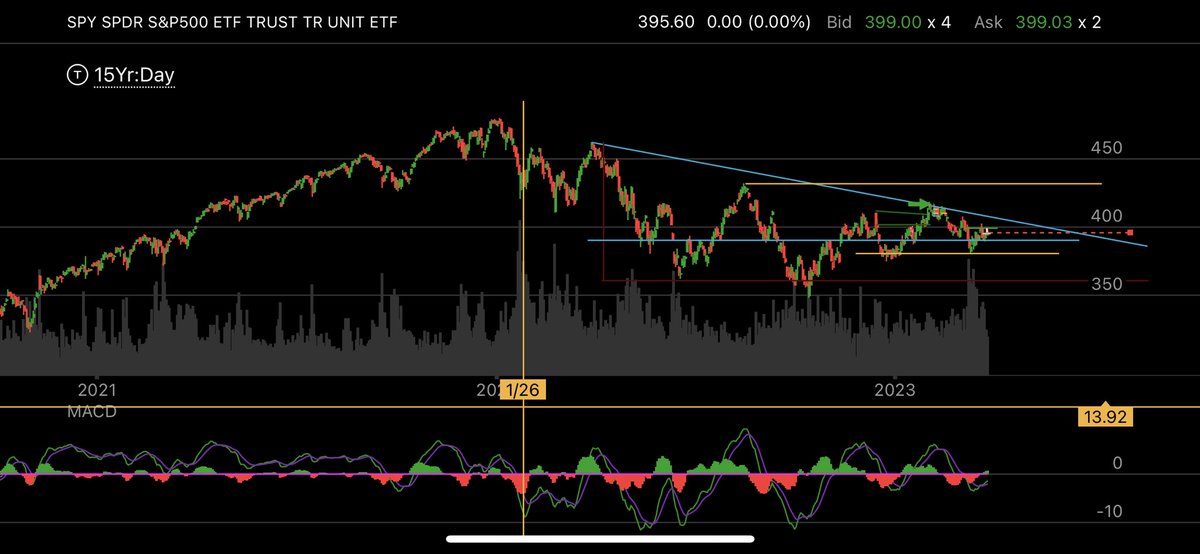Open the 15Yr:Day timeframe selector
1200x554 pixels.
[134, 75]
